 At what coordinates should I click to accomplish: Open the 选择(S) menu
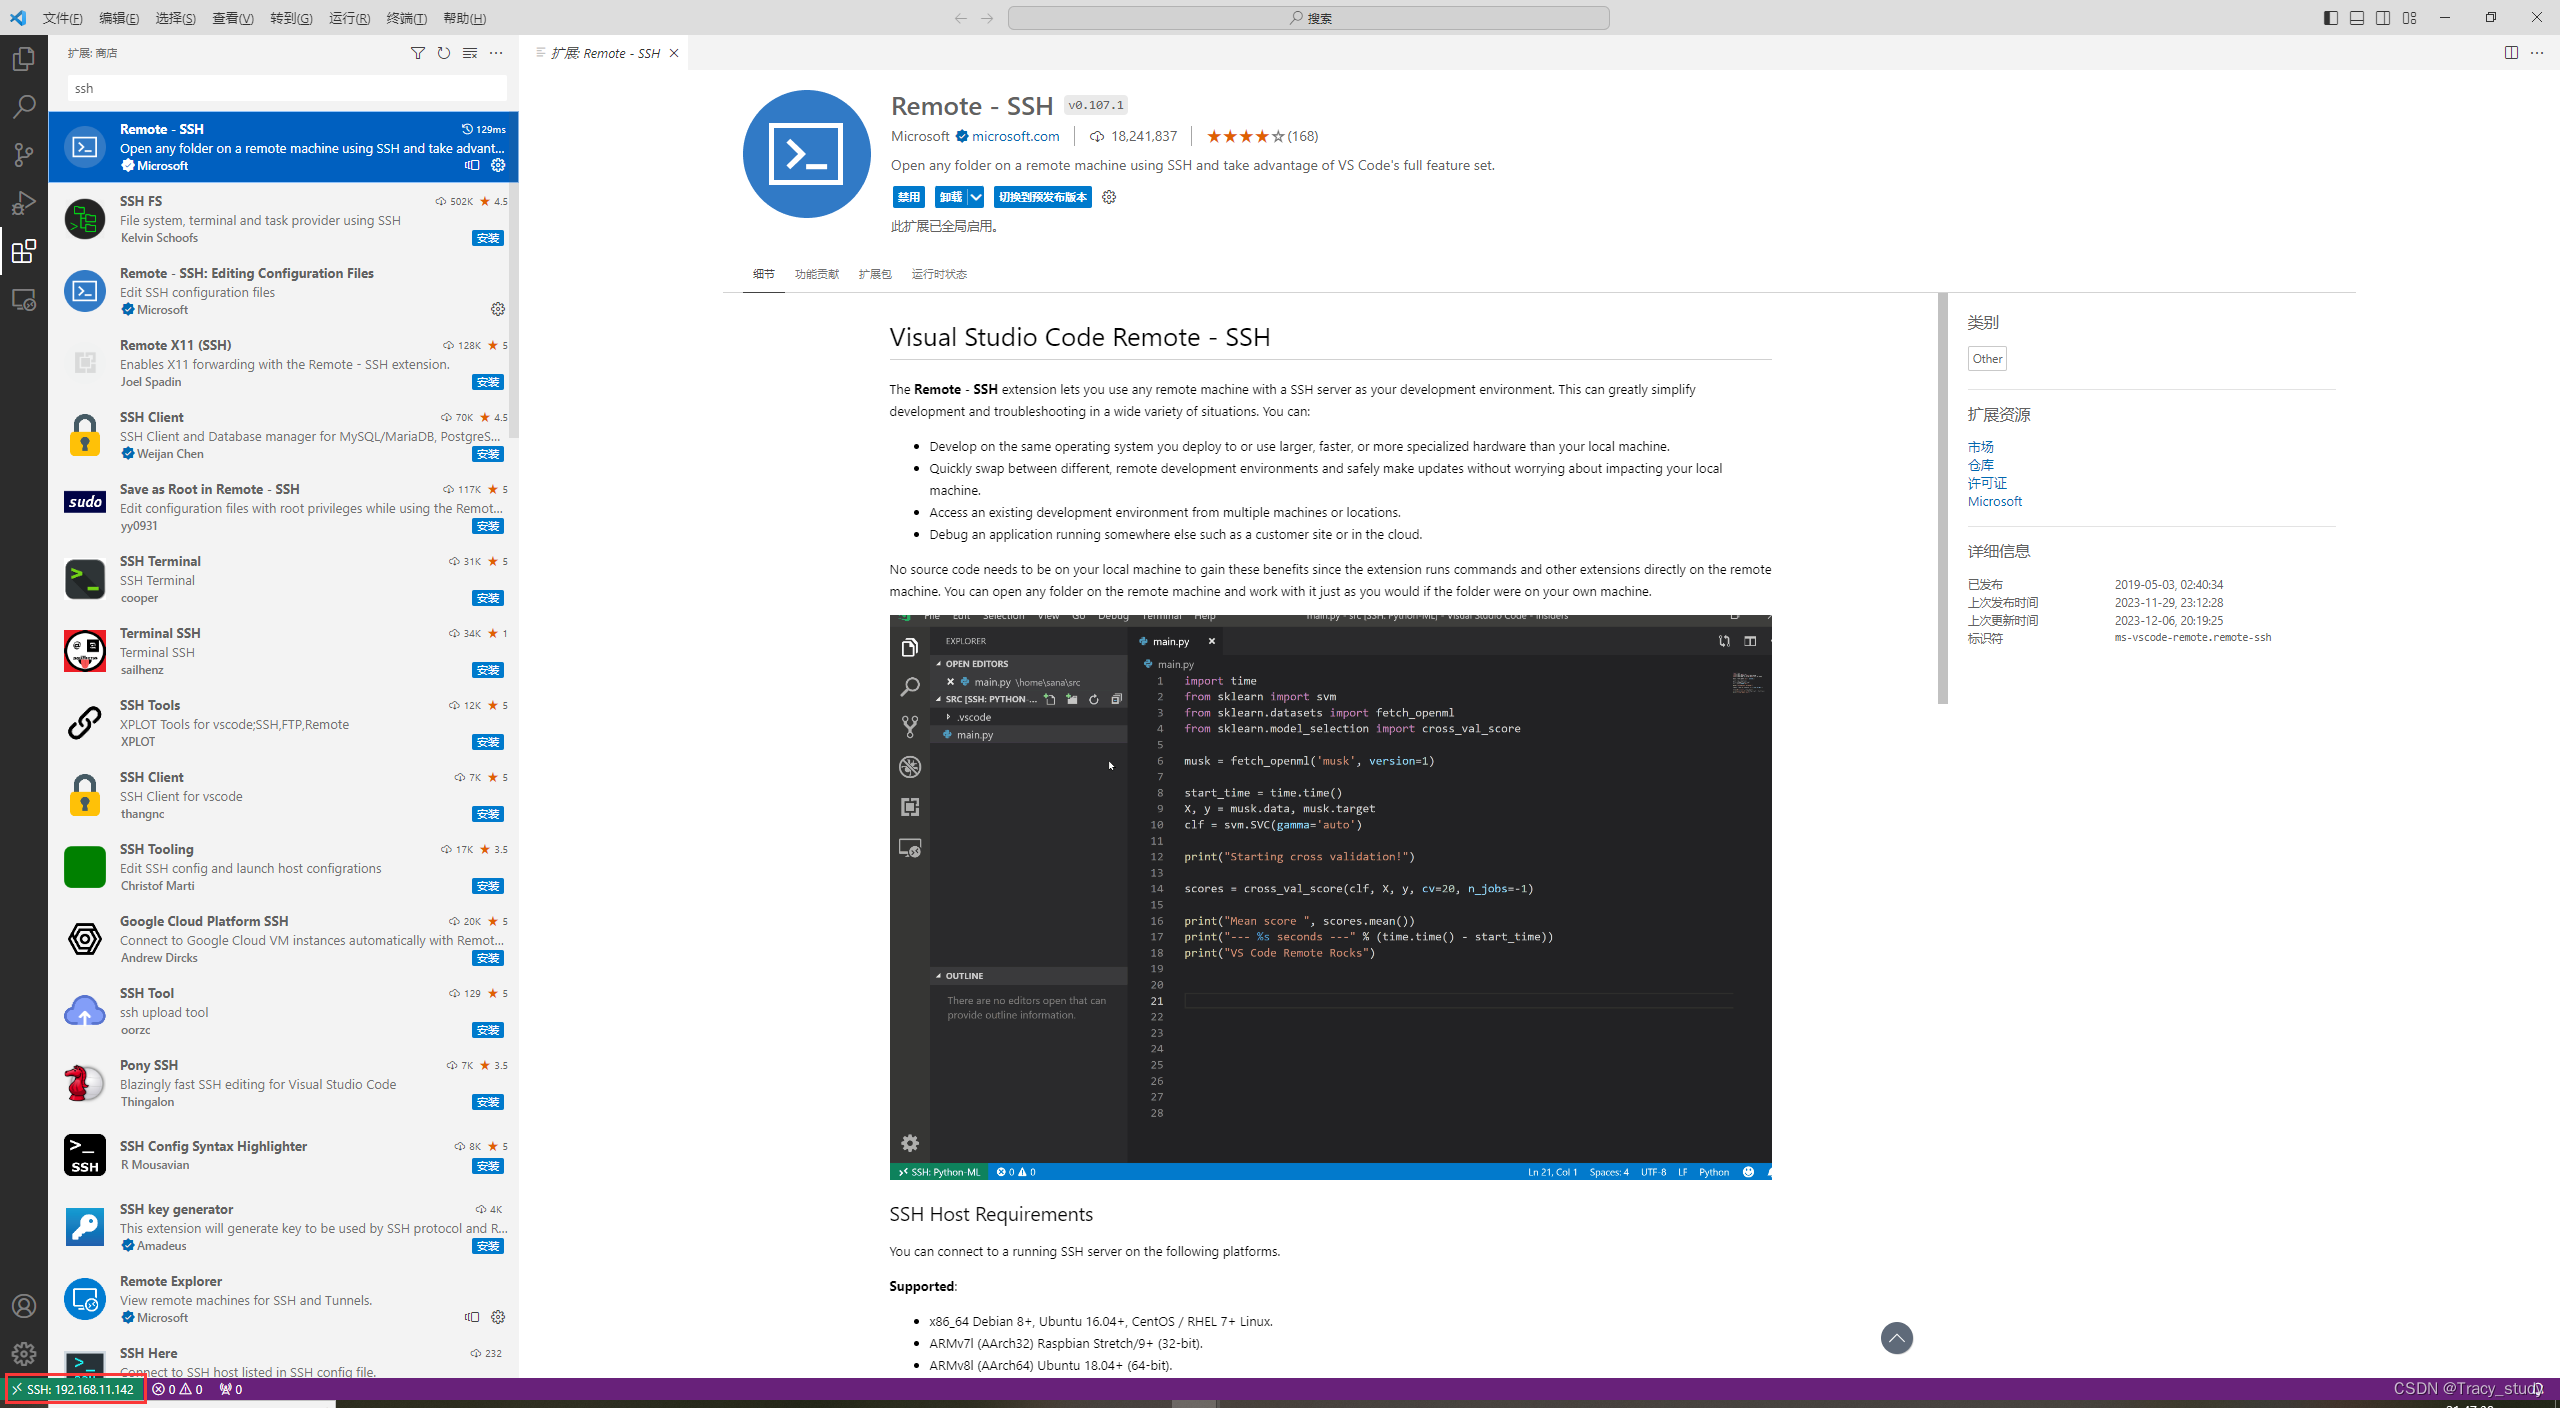176,18
